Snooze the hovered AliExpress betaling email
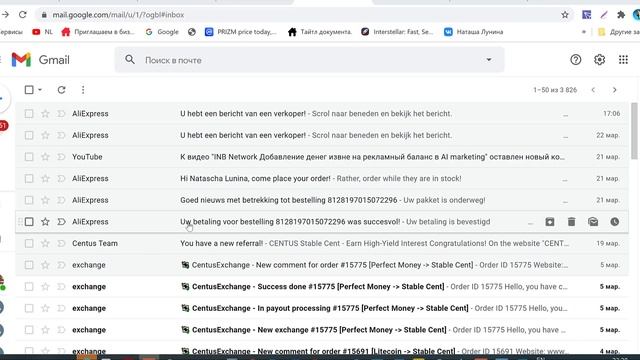Screen dimensions: 640x360 pos(615,222)
